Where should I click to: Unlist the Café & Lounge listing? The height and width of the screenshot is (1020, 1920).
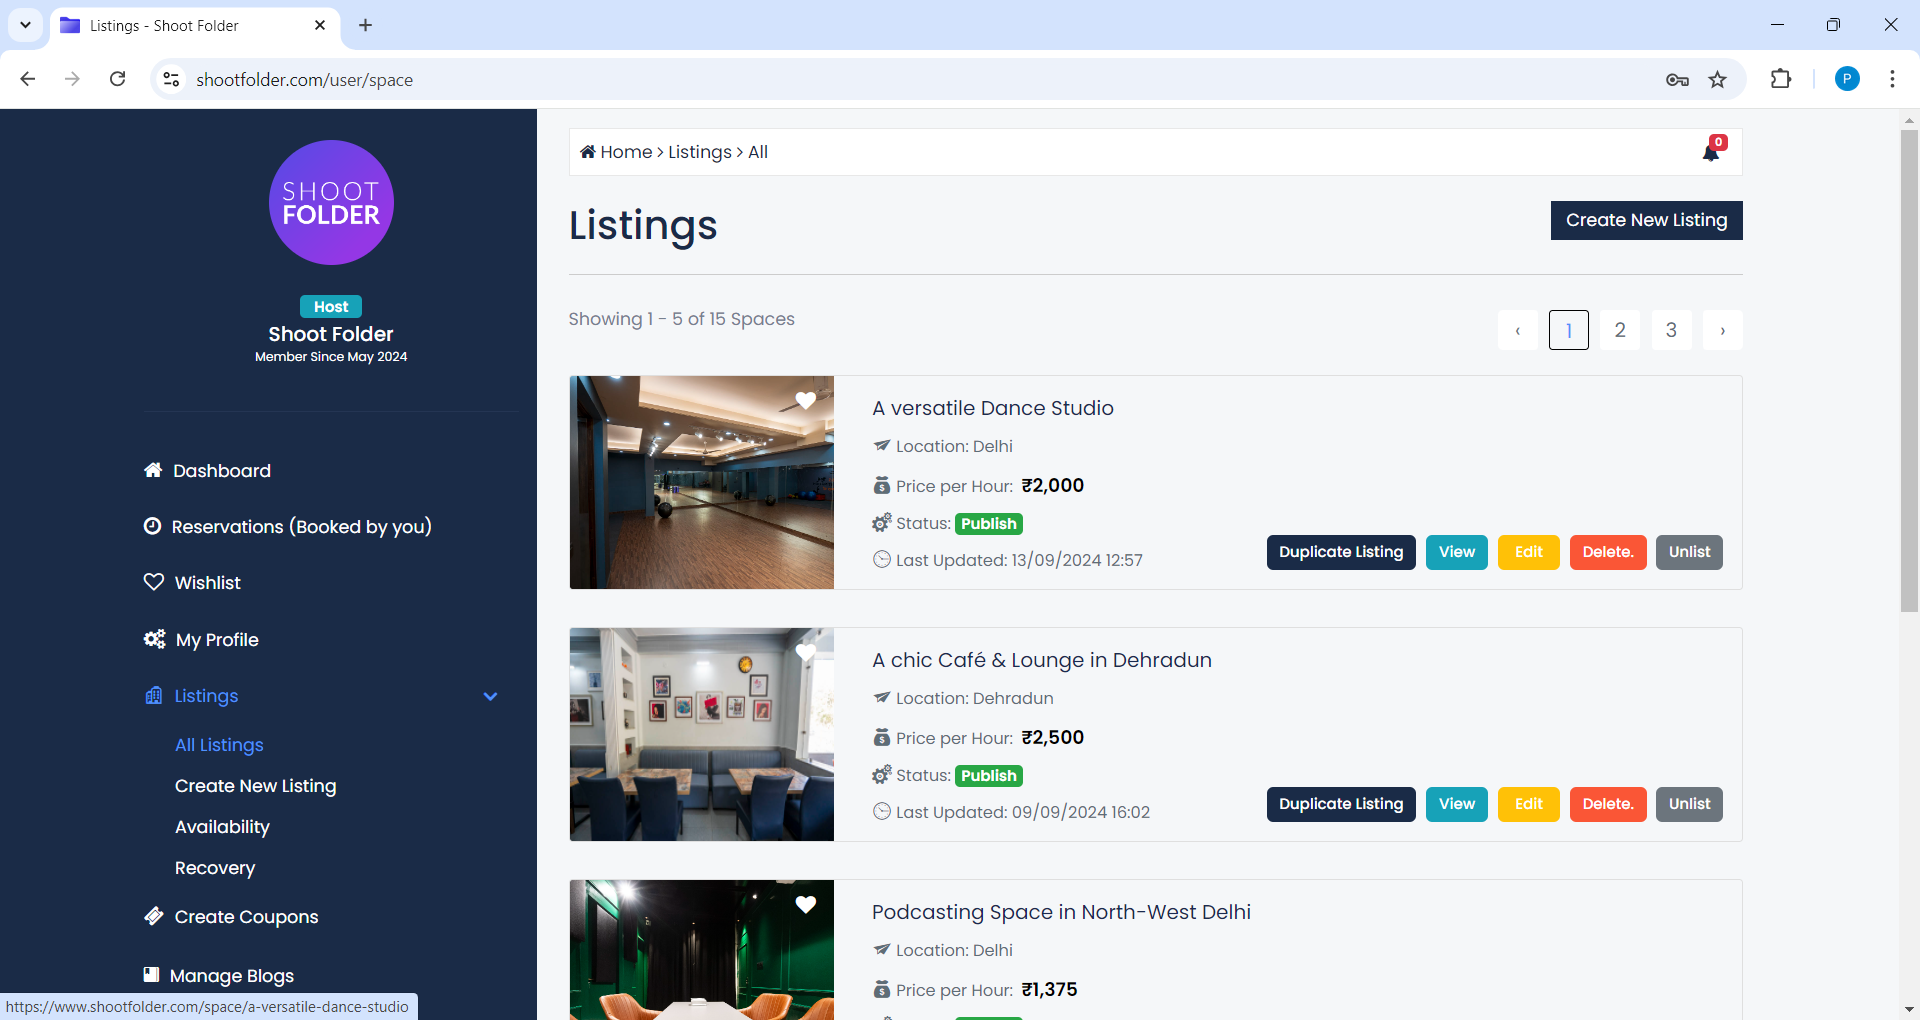pyautogui.click(x=1689, y=804)
